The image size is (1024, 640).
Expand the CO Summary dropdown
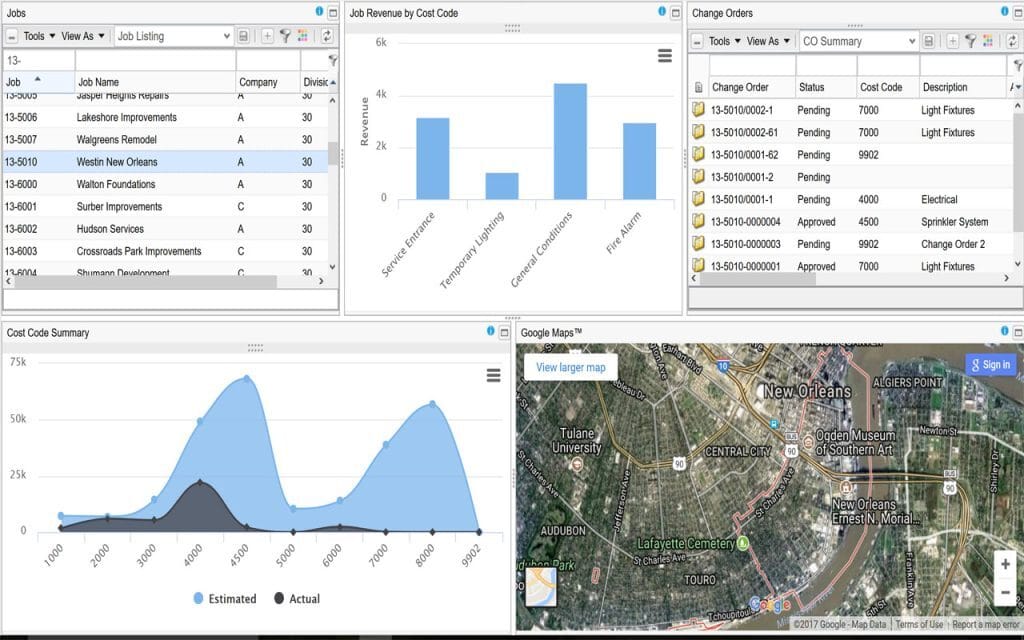click(x=858, y=41)
